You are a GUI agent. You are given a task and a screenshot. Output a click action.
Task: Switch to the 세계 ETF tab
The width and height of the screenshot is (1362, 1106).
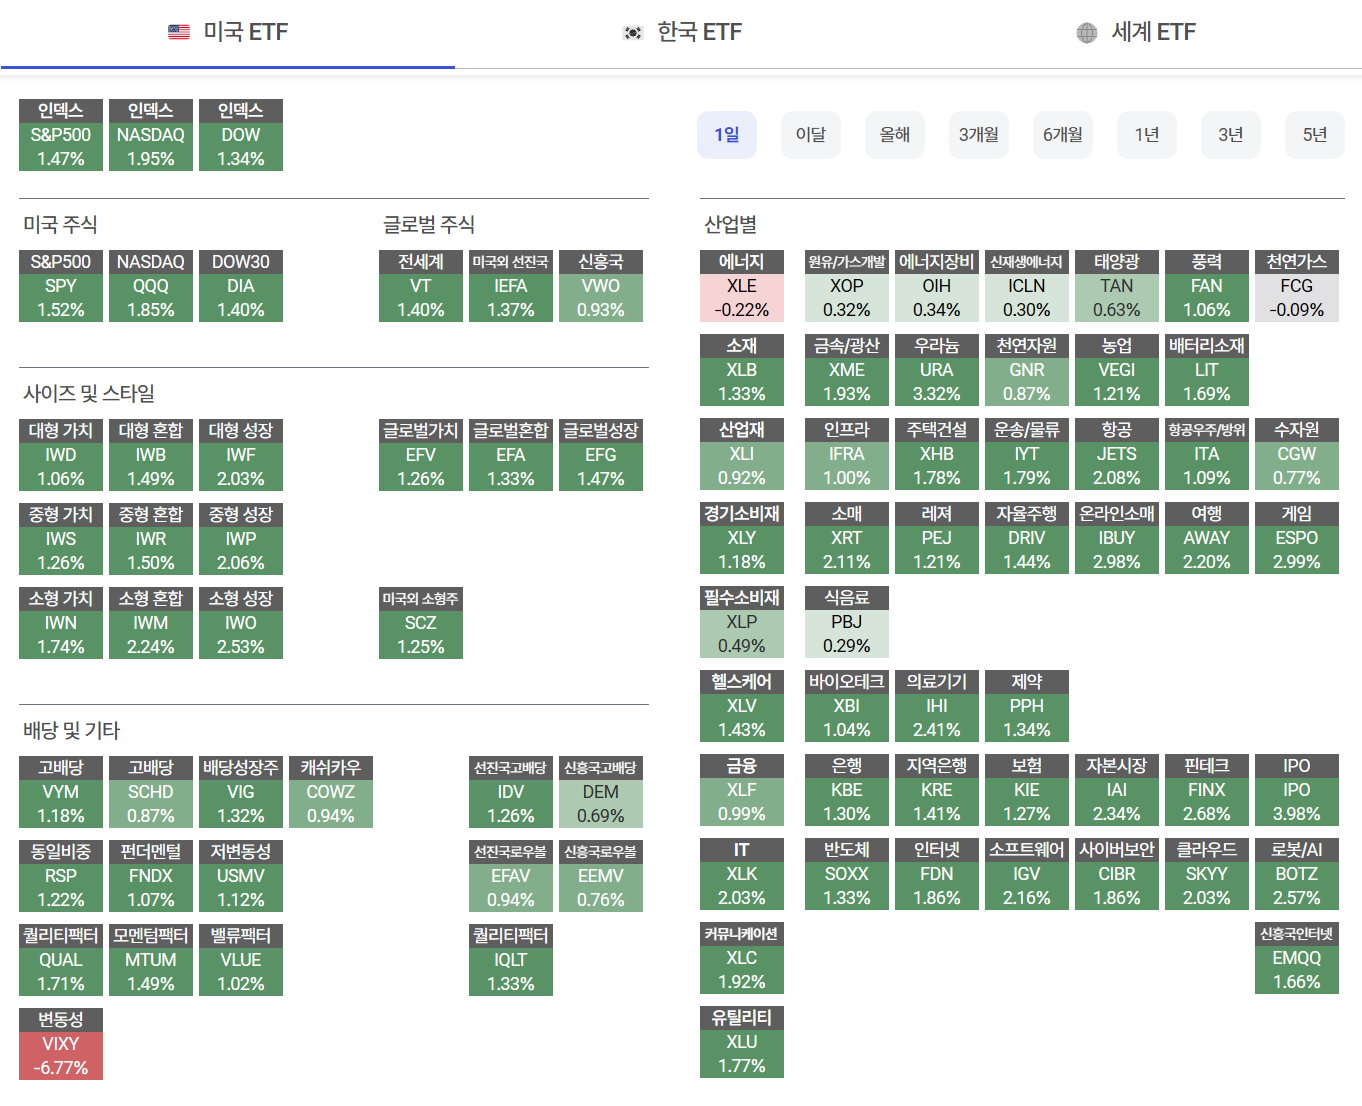click(x=1135, y=33)
